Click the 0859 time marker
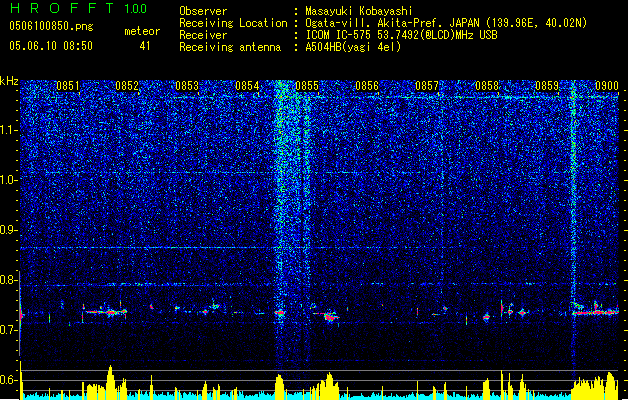Screen dimensions: 629x400 (547, 86)
